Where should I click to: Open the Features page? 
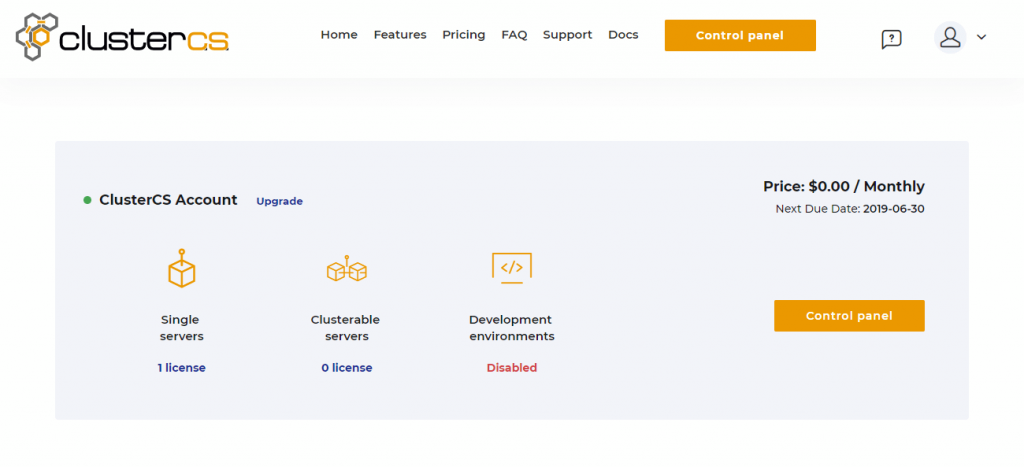[x=400, y=35]
